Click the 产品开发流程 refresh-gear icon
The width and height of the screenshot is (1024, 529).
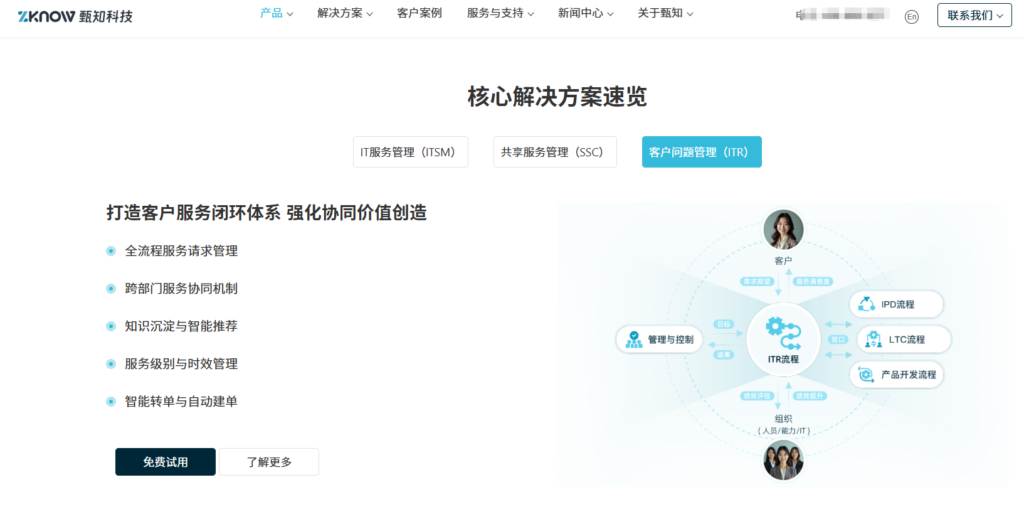[x=866, y=375]
